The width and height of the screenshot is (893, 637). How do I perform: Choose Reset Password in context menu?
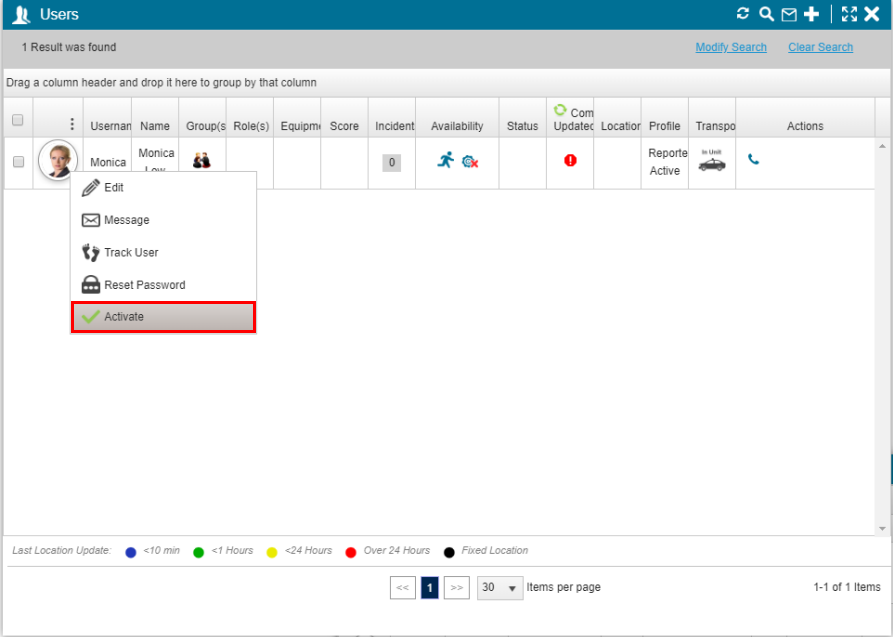click(x=144, y=285)
